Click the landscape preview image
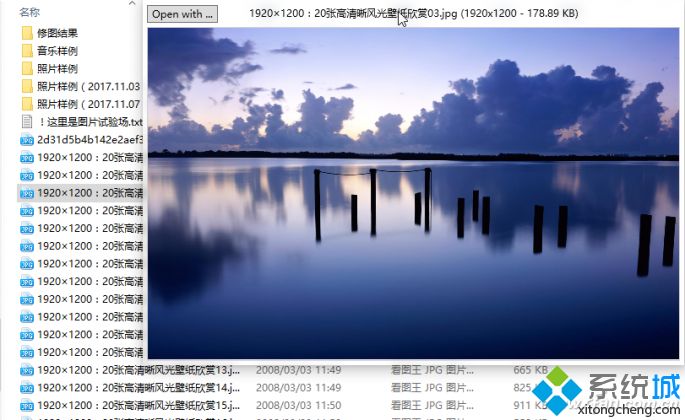685x420 pixels. coord(413,193)
